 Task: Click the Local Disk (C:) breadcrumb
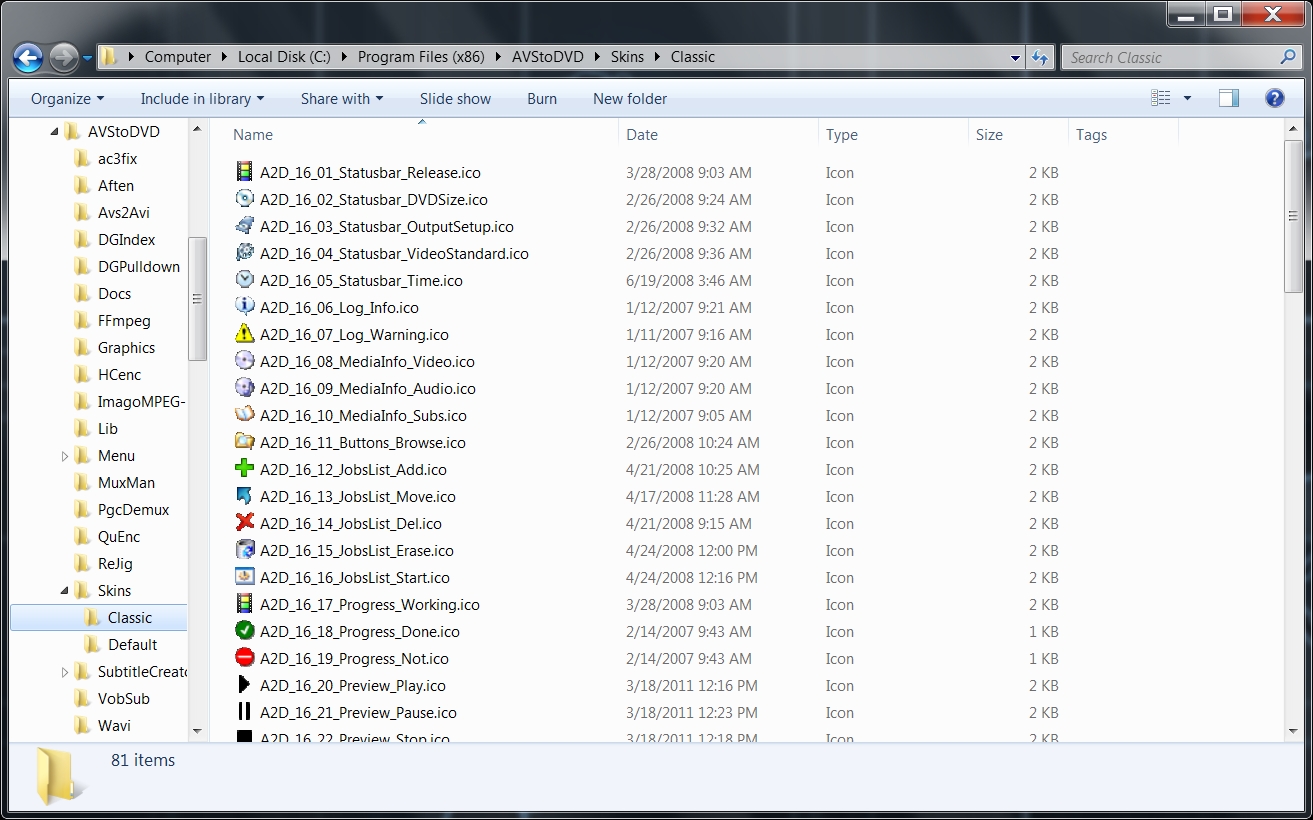284,57
